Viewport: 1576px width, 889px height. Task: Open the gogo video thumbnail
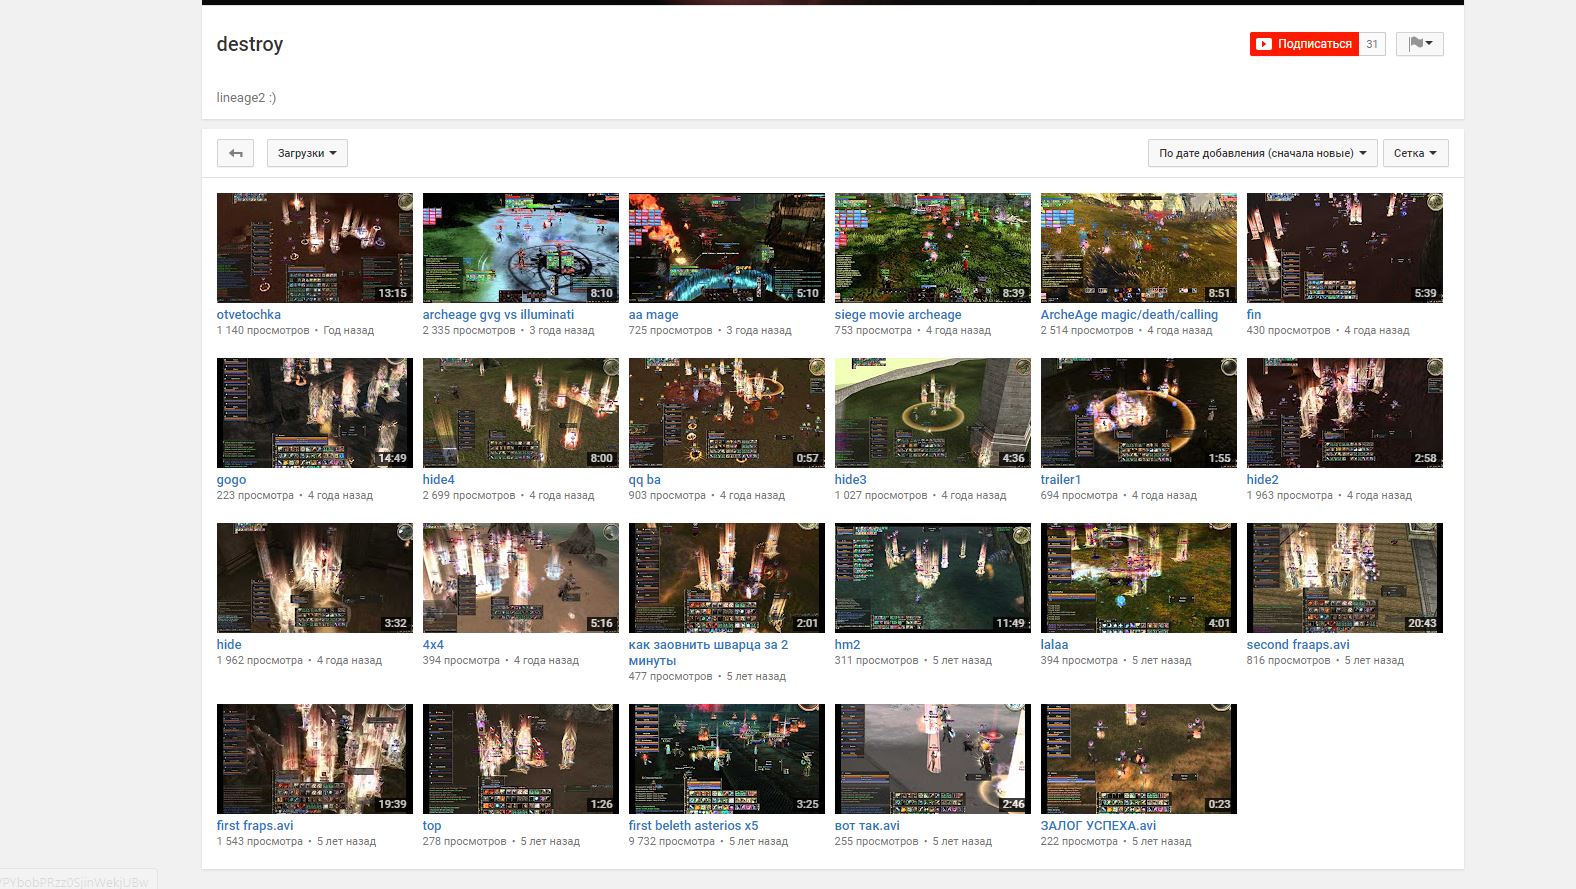pos(315,413)
